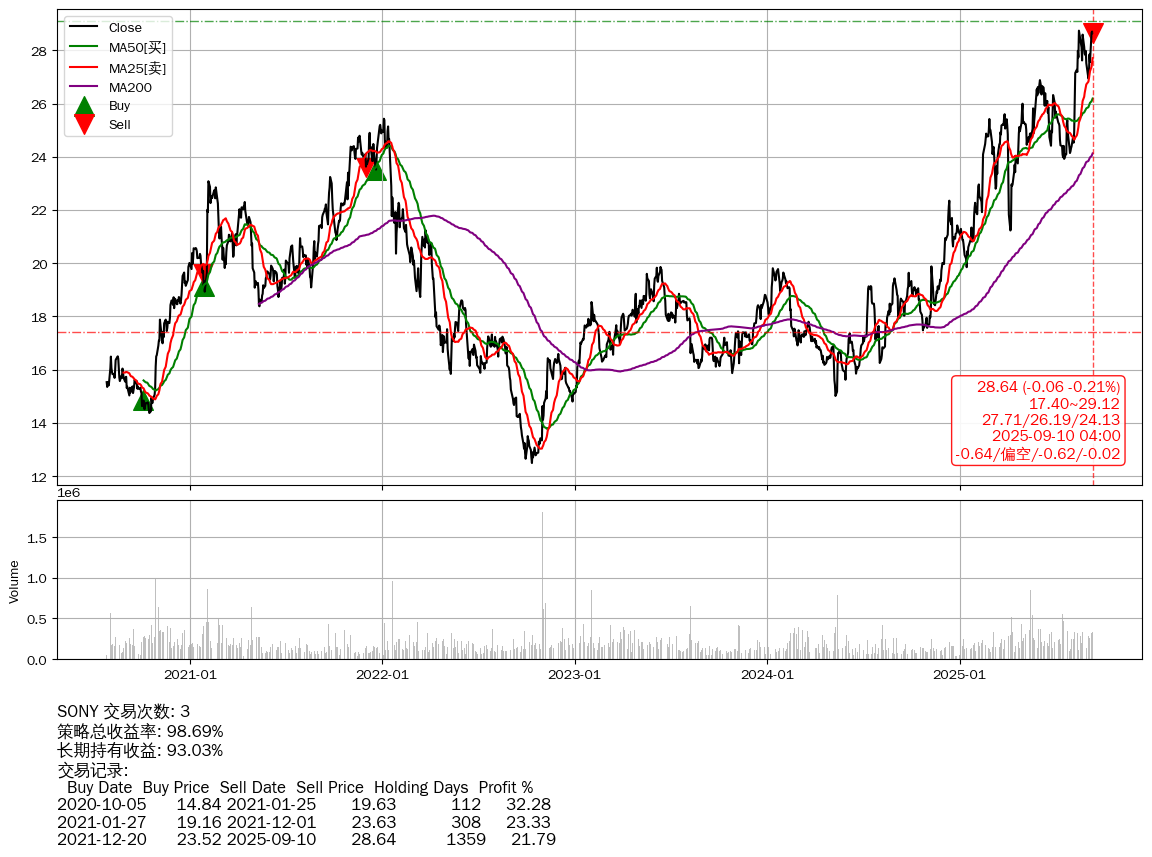Click the green buy triangle just before 2022-01

pyautogui.click(x=375, y=170)
